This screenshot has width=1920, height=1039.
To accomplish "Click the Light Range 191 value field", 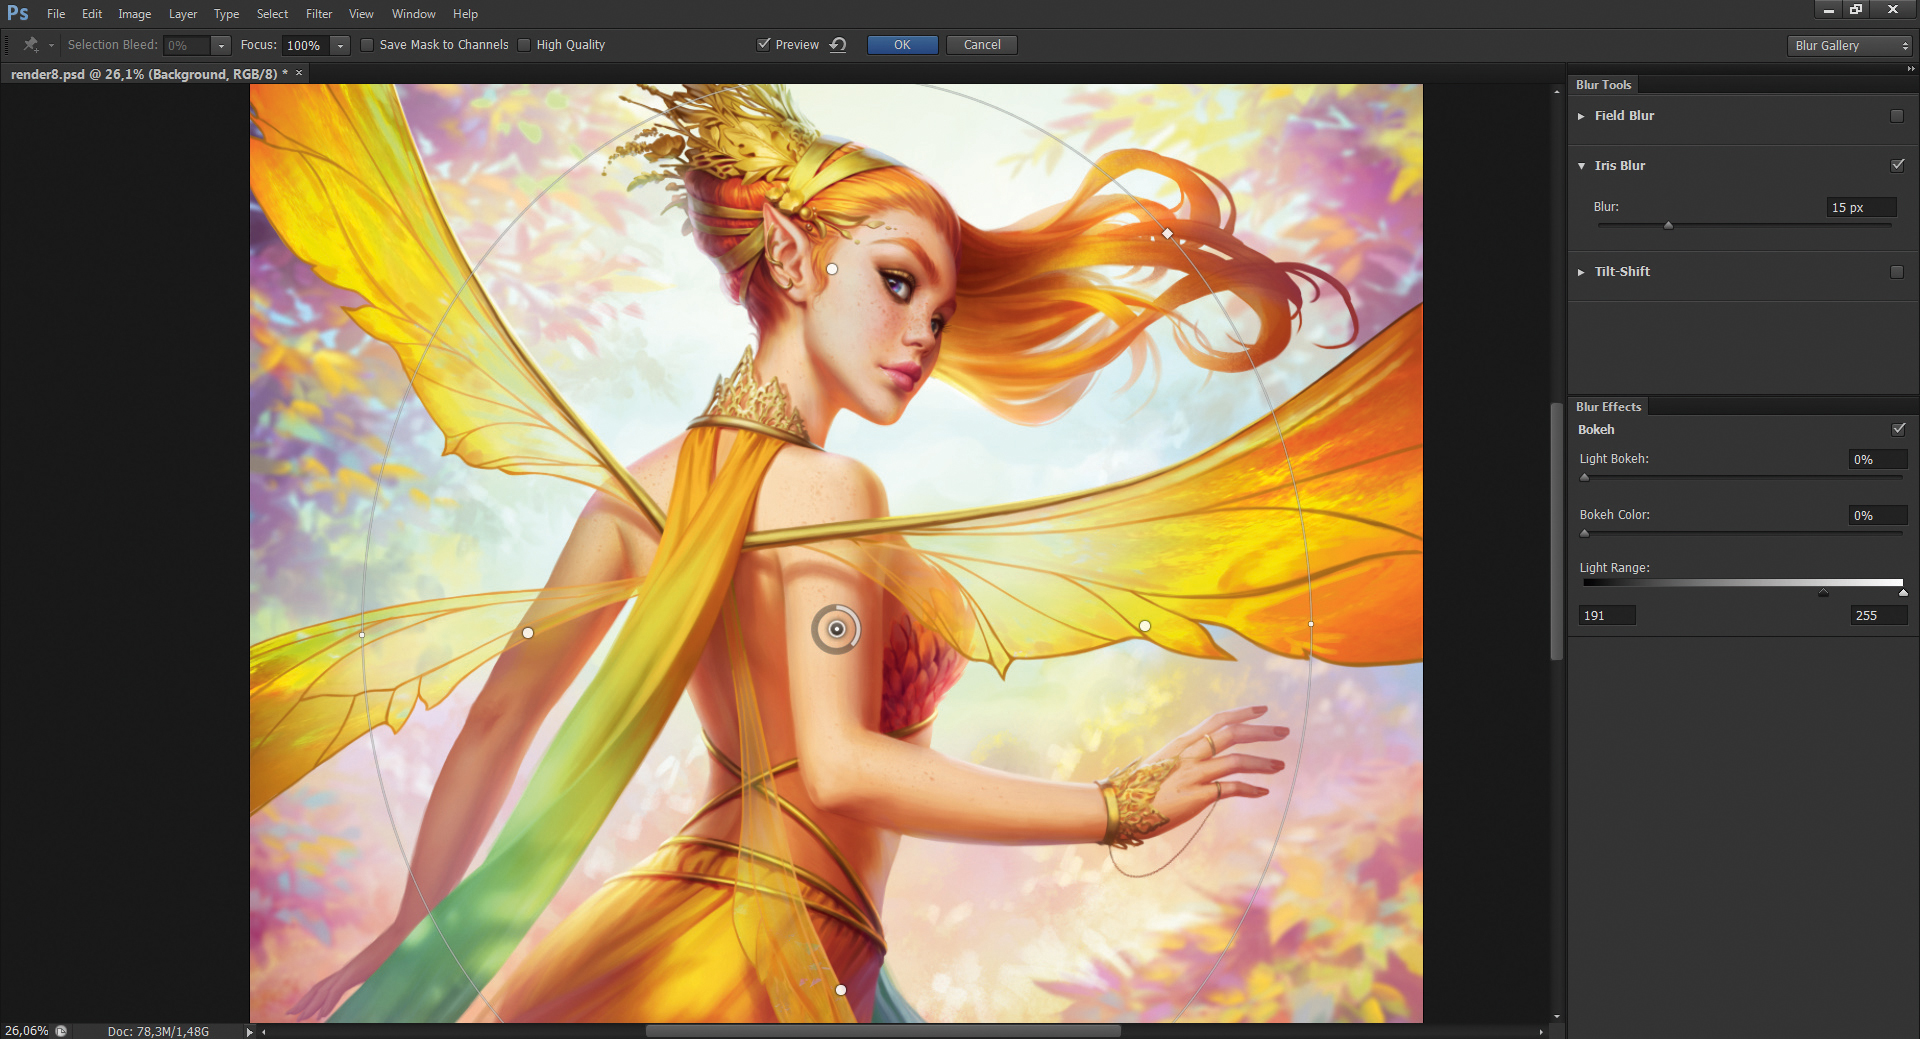I will coord(1607,616).
